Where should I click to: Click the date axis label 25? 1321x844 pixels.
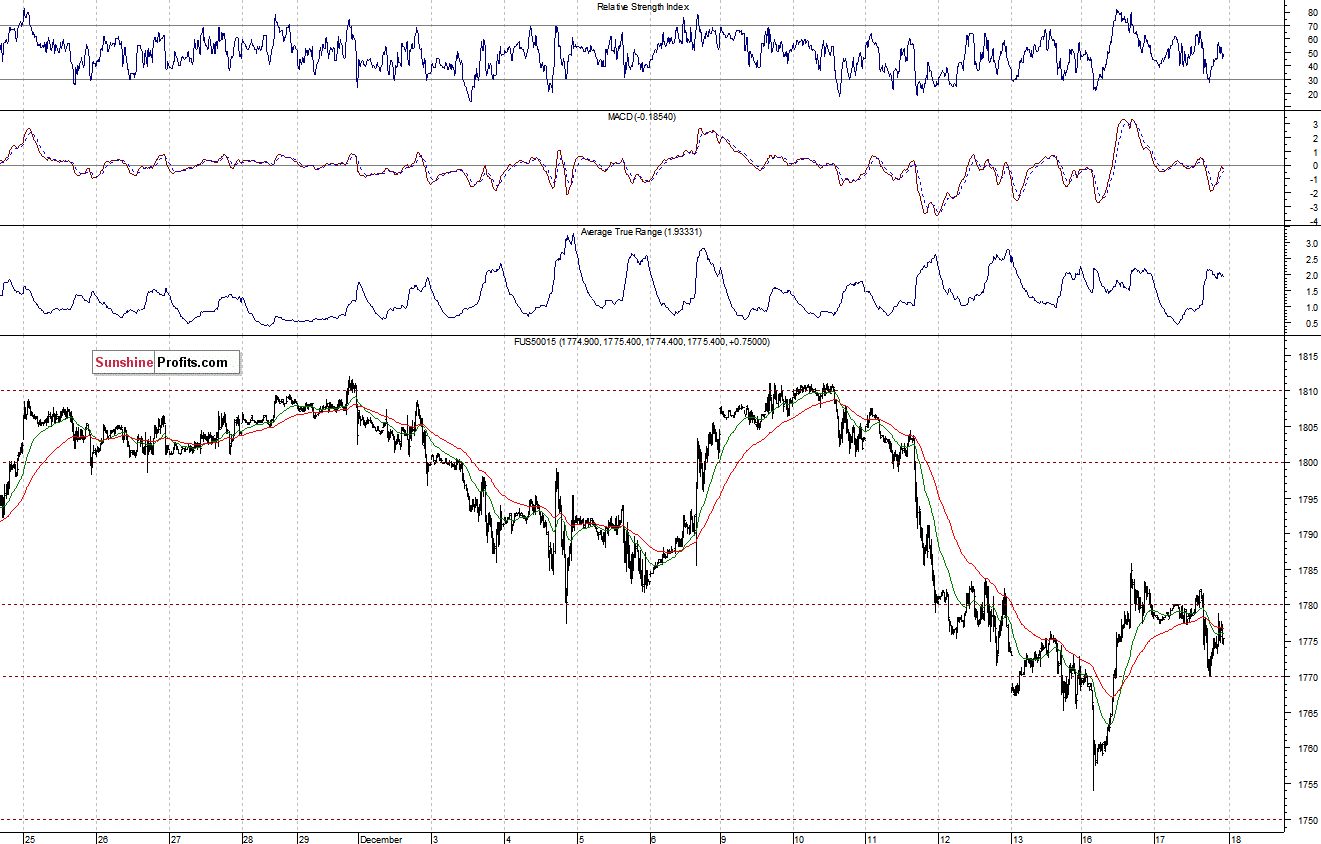(x=29, y=839)
